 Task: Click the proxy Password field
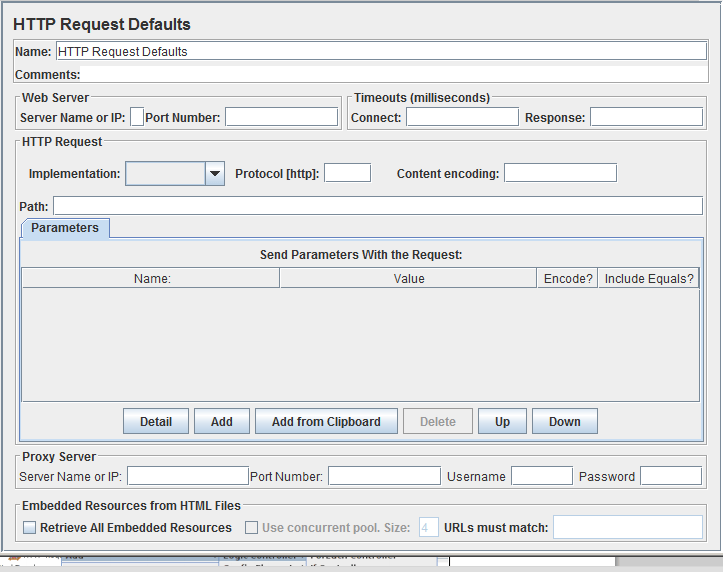[x=671, y=476]
